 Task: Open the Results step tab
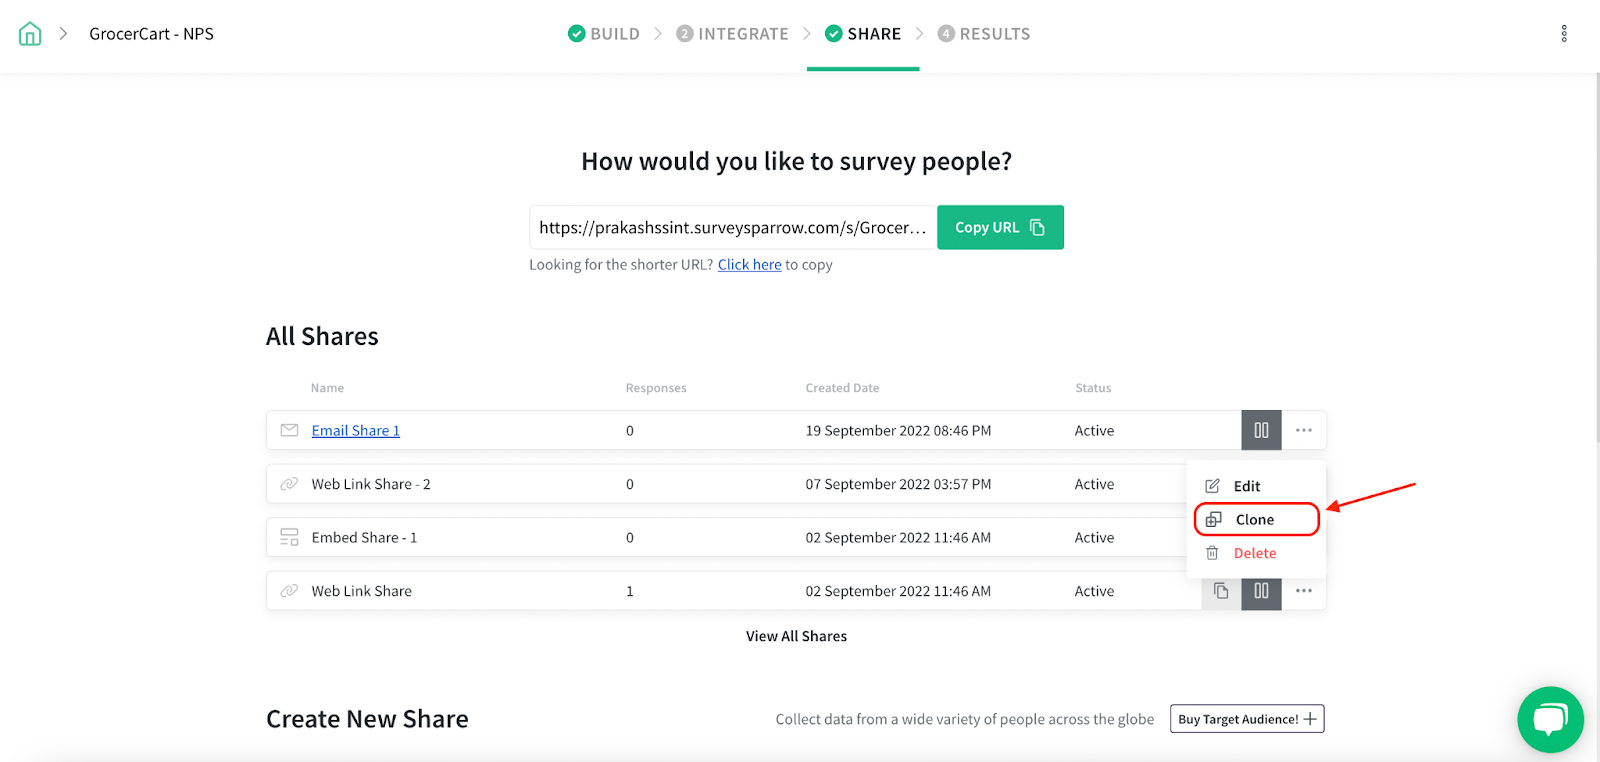pyautogui.click(x=984, y=34)
